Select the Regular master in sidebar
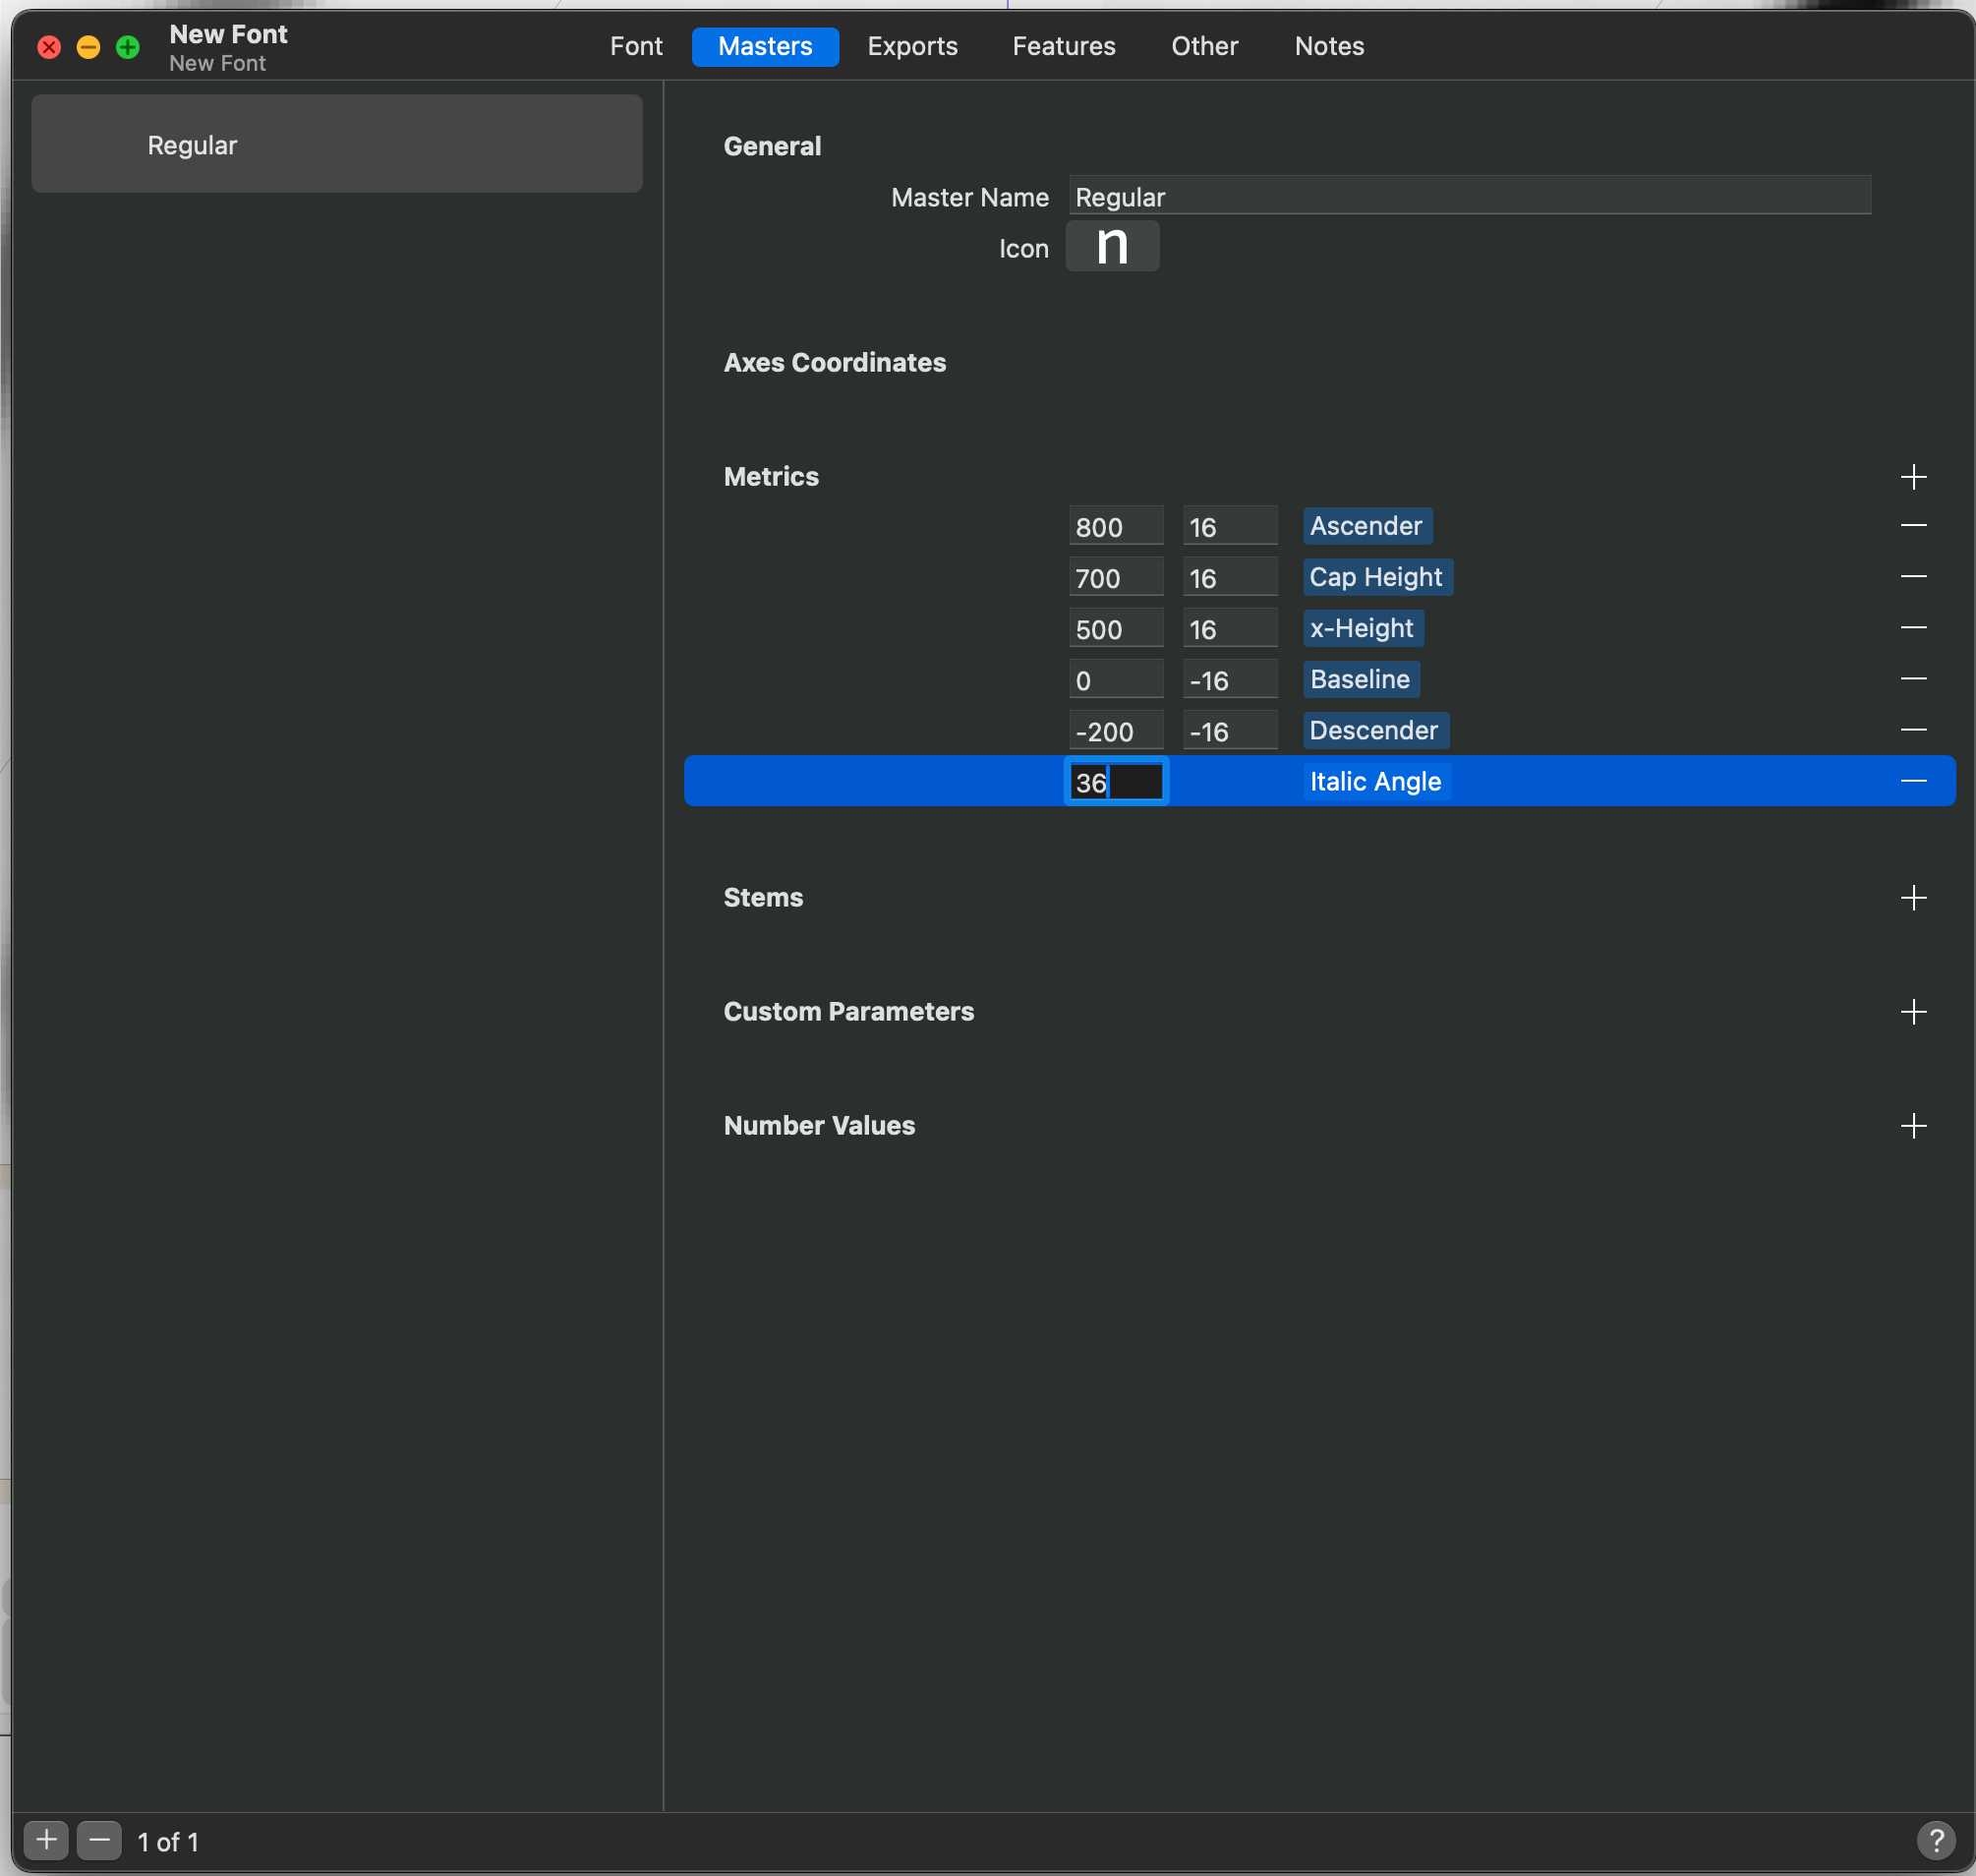This screenshot has height=1876, width=1976. point(337,144)
